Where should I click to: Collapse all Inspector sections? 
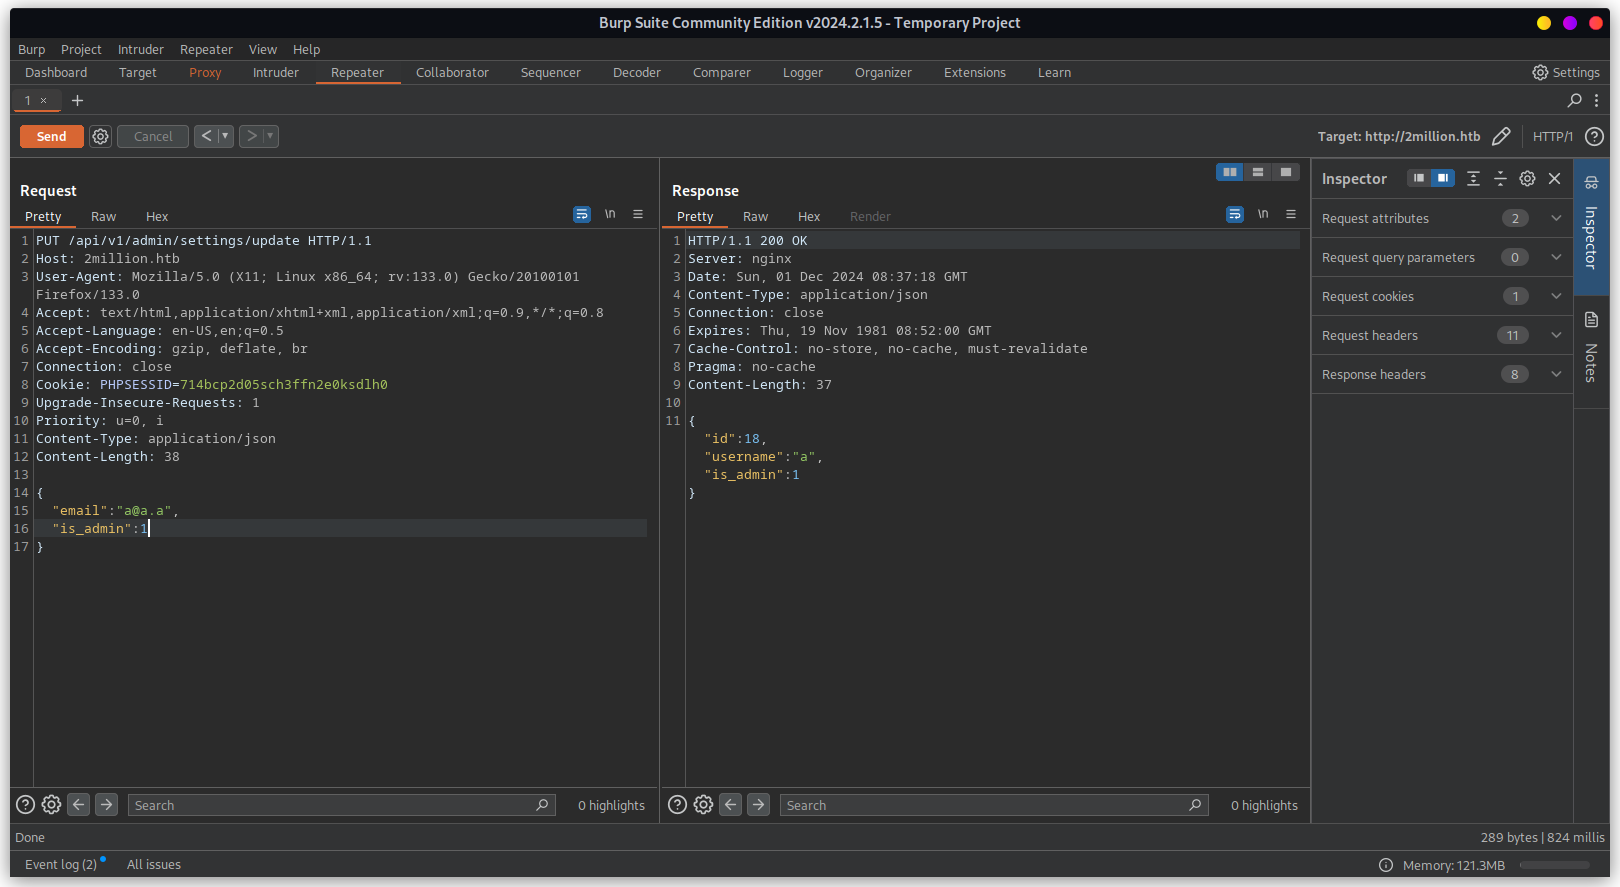click(1500, 178)
